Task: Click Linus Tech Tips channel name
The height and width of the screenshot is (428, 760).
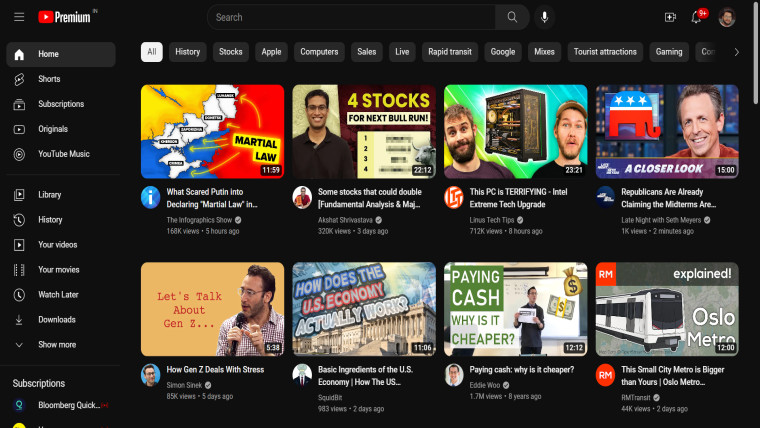Action: 491,220
